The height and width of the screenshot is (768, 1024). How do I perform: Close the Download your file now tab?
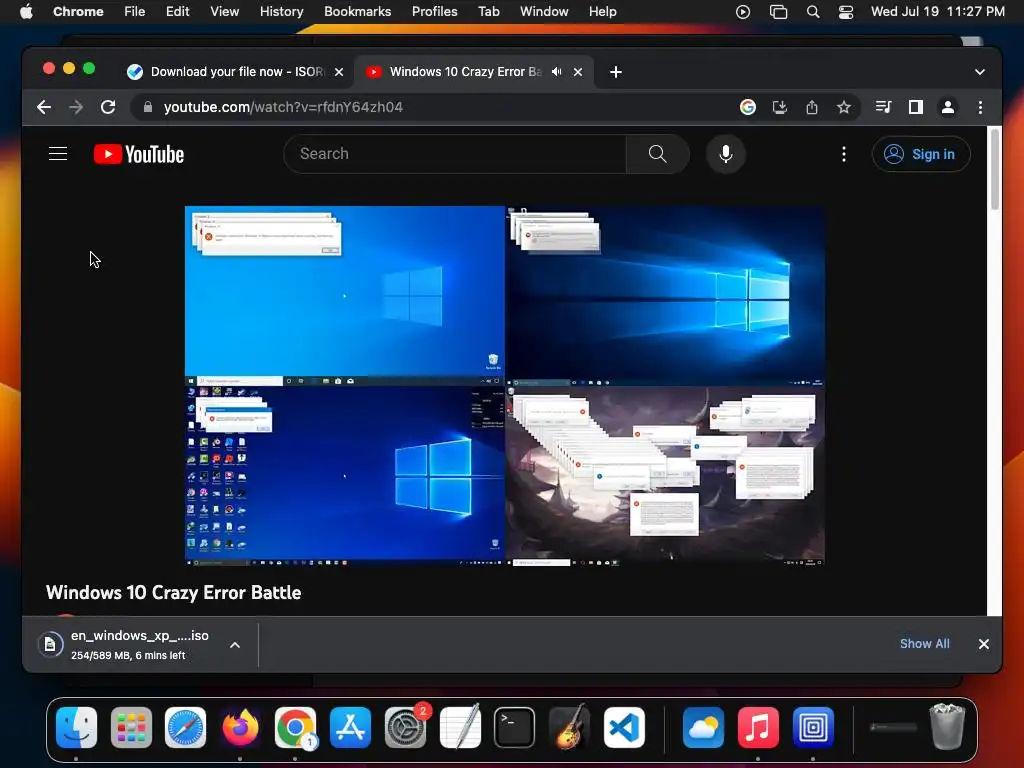tap(339, 72)
